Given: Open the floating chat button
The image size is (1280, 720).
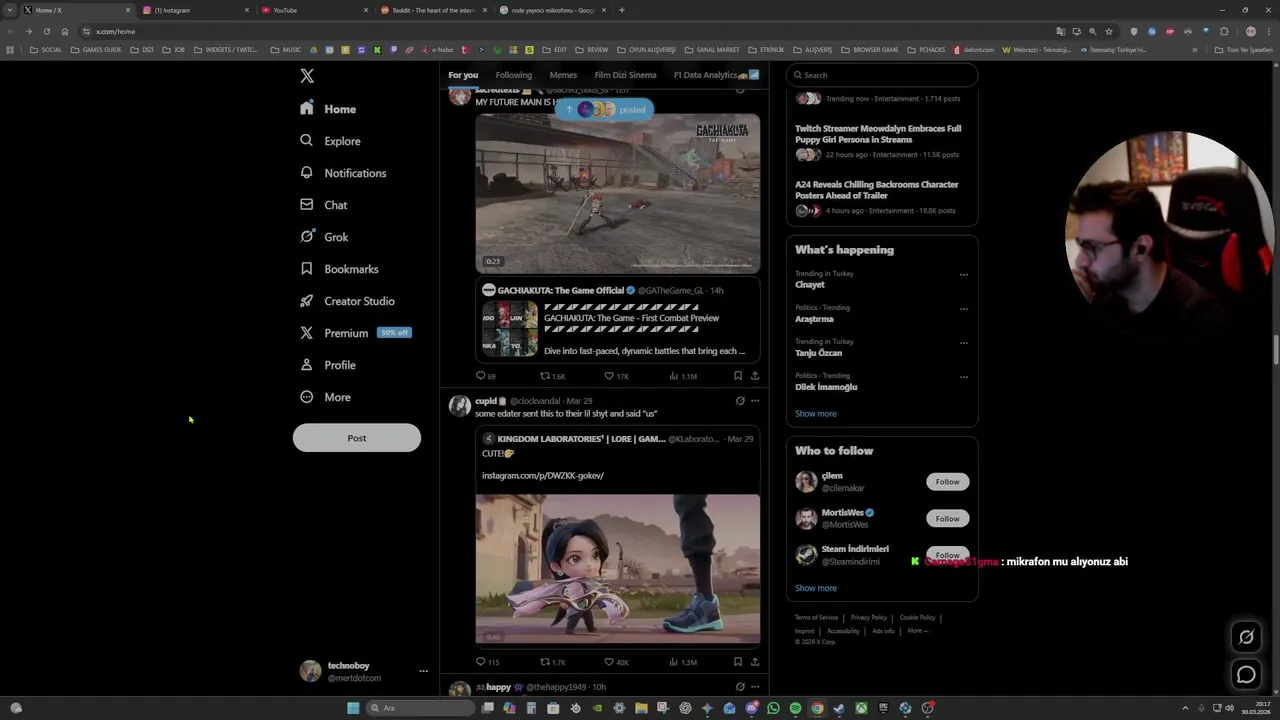Looking at the screenshot, I should pyautogui.click(x=1246, y=675).
